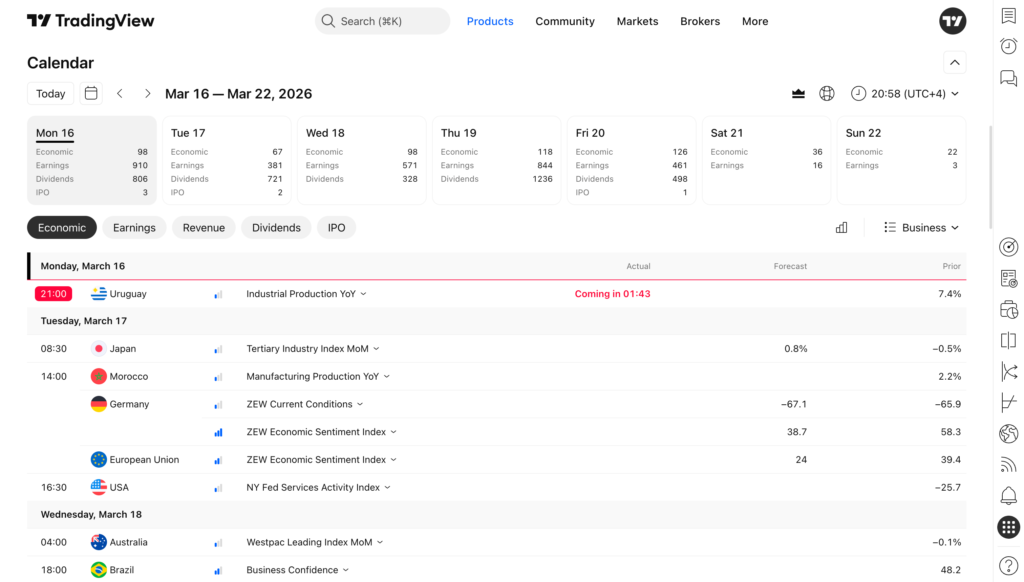Viewport: 1024px width, 582px height.
Task: Collapse the Calendar header with chevron button
Action: pyautogui.click(x=954, y=62)
